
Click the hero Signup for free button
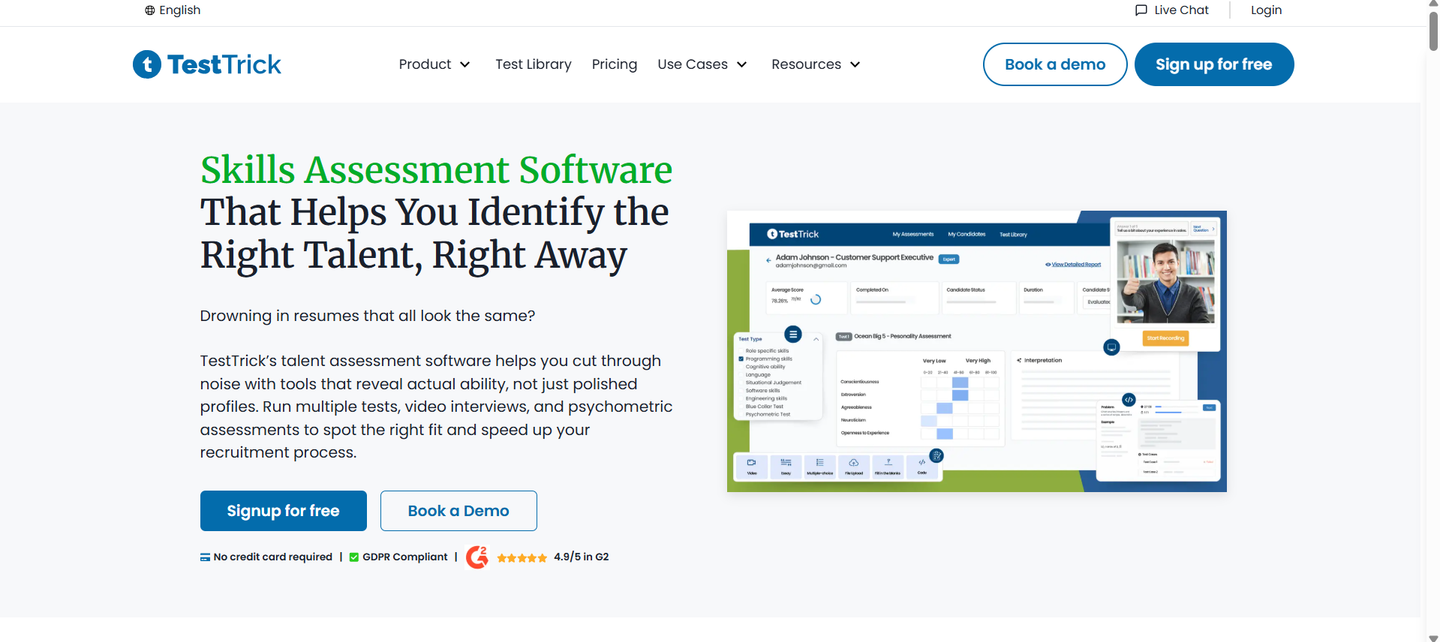[283, 511]
